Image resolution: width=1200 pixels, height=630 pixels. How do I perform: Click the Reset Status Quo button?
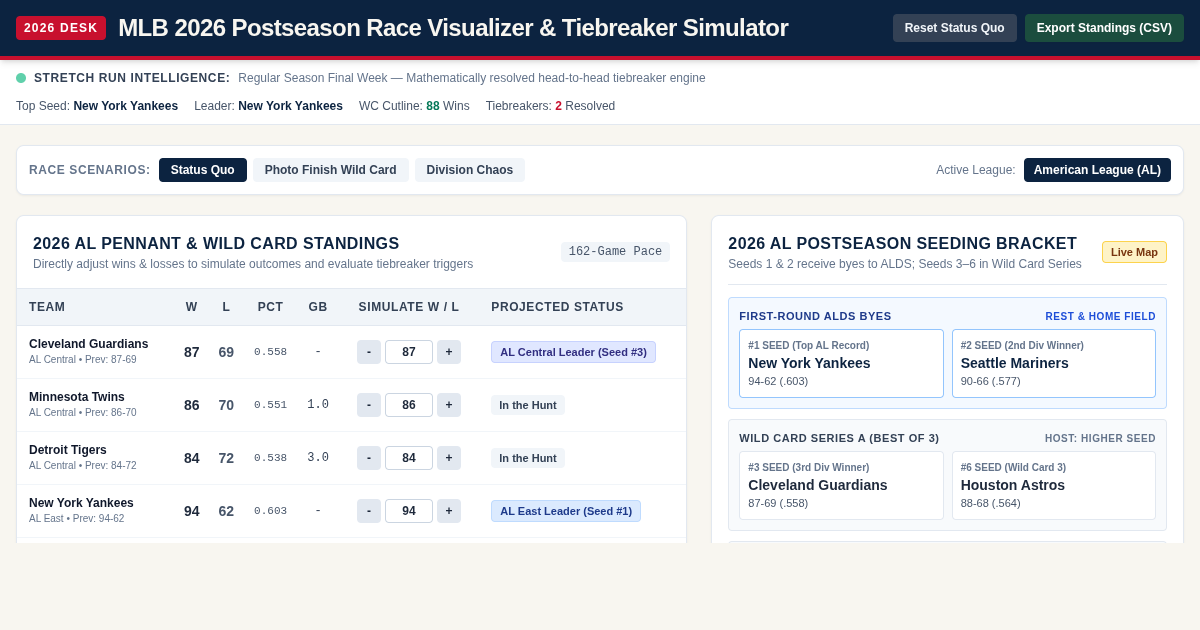pos(955,28)
